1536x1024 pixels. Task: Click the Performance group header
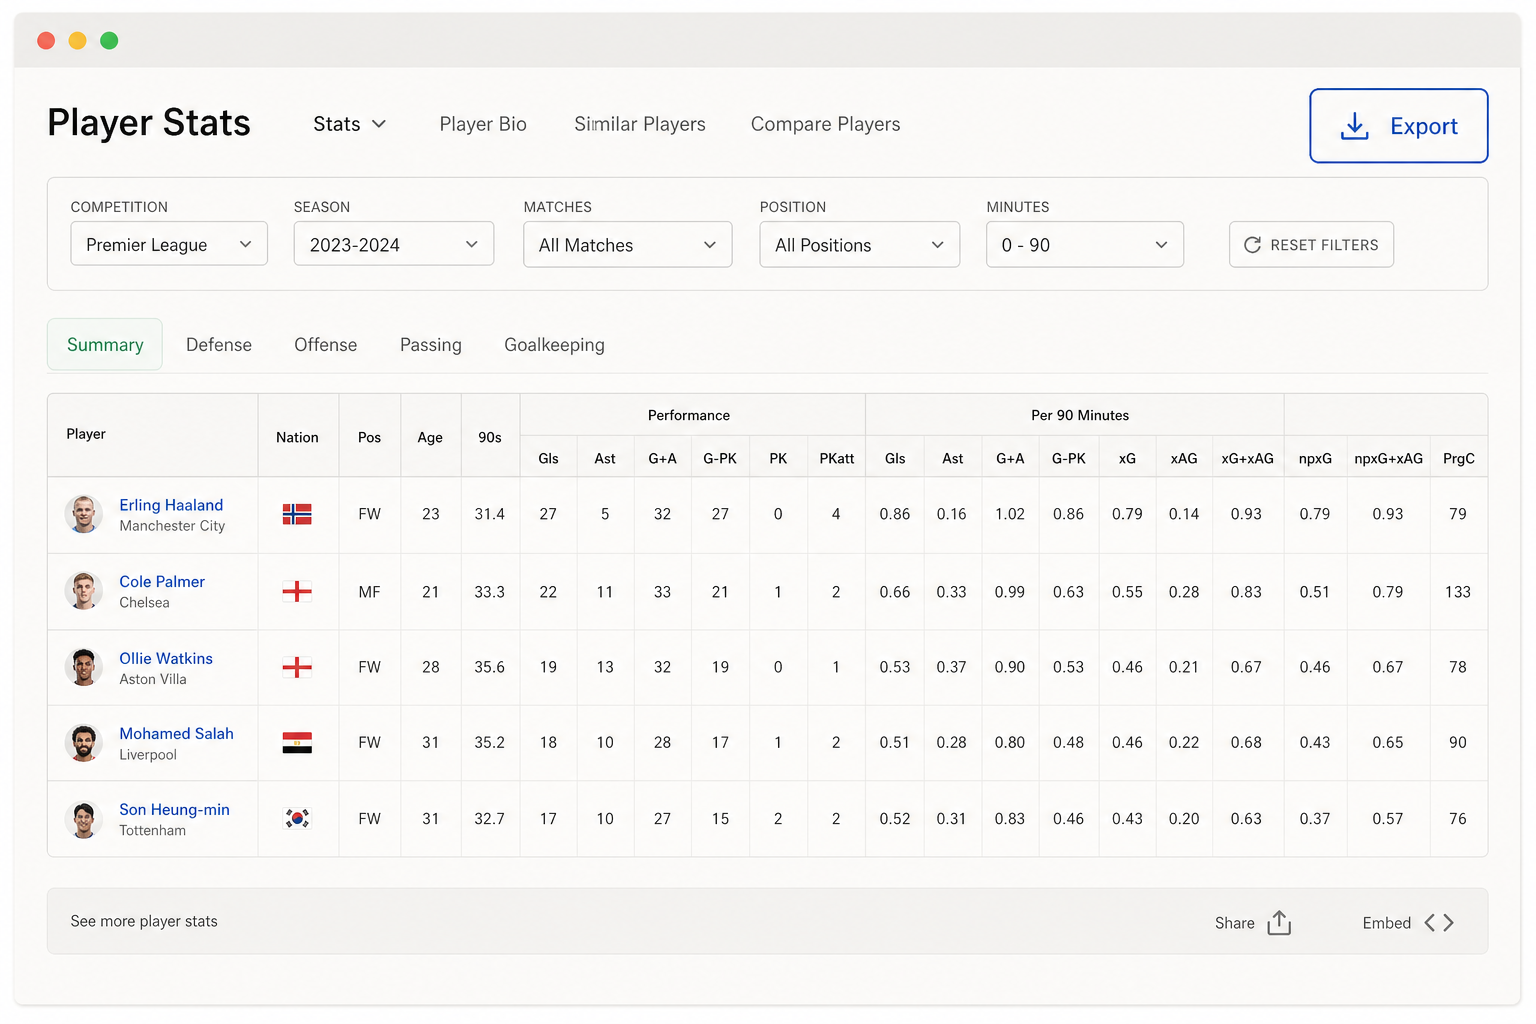click(689, 415)
